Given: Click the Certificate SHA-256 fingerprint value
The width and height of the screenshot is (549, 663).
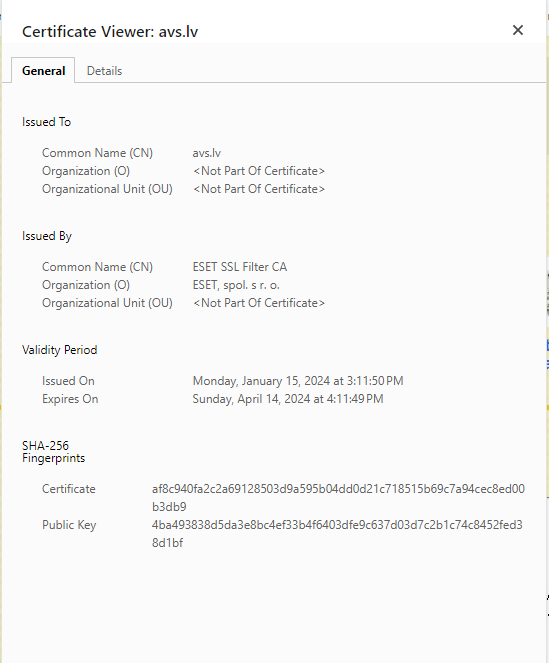Looking at the screenshot, I should [x=338, y=498].
